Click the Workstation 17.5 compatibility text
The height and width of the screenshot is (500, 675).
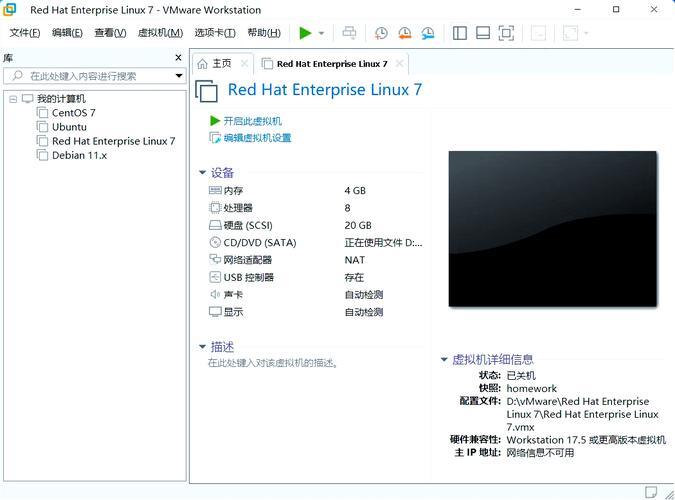(586, 440)
